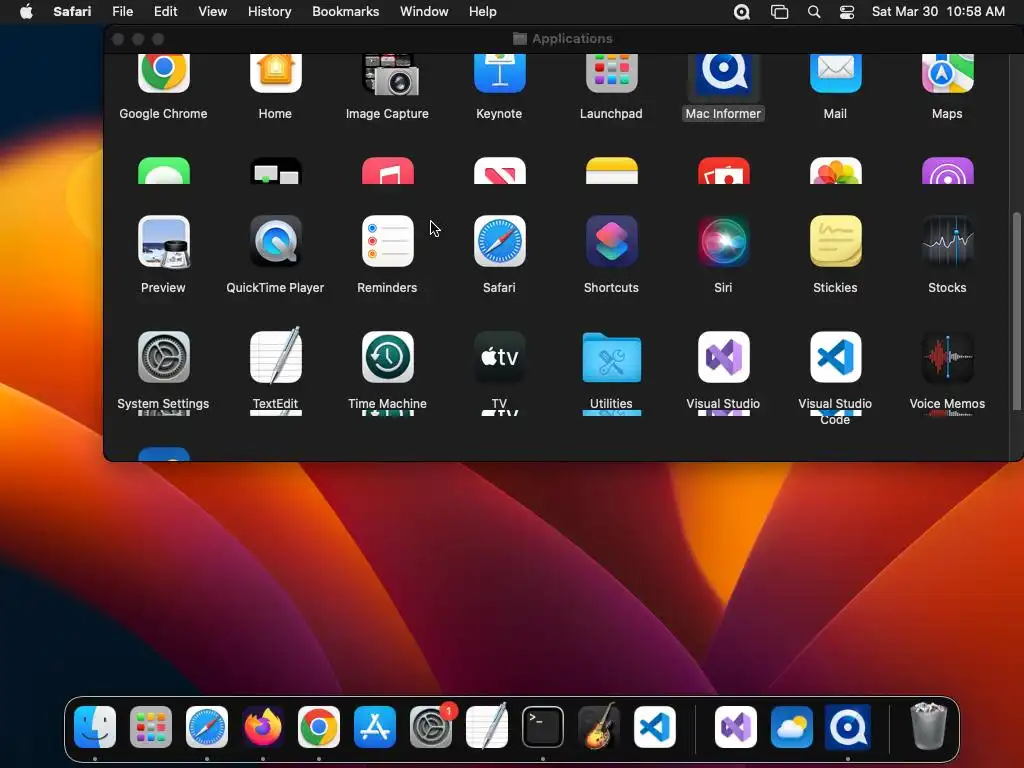This screenshot has height=768, width=1024.
Task: Launch GarageBand from the Dock
Action: tap(599, 726)
